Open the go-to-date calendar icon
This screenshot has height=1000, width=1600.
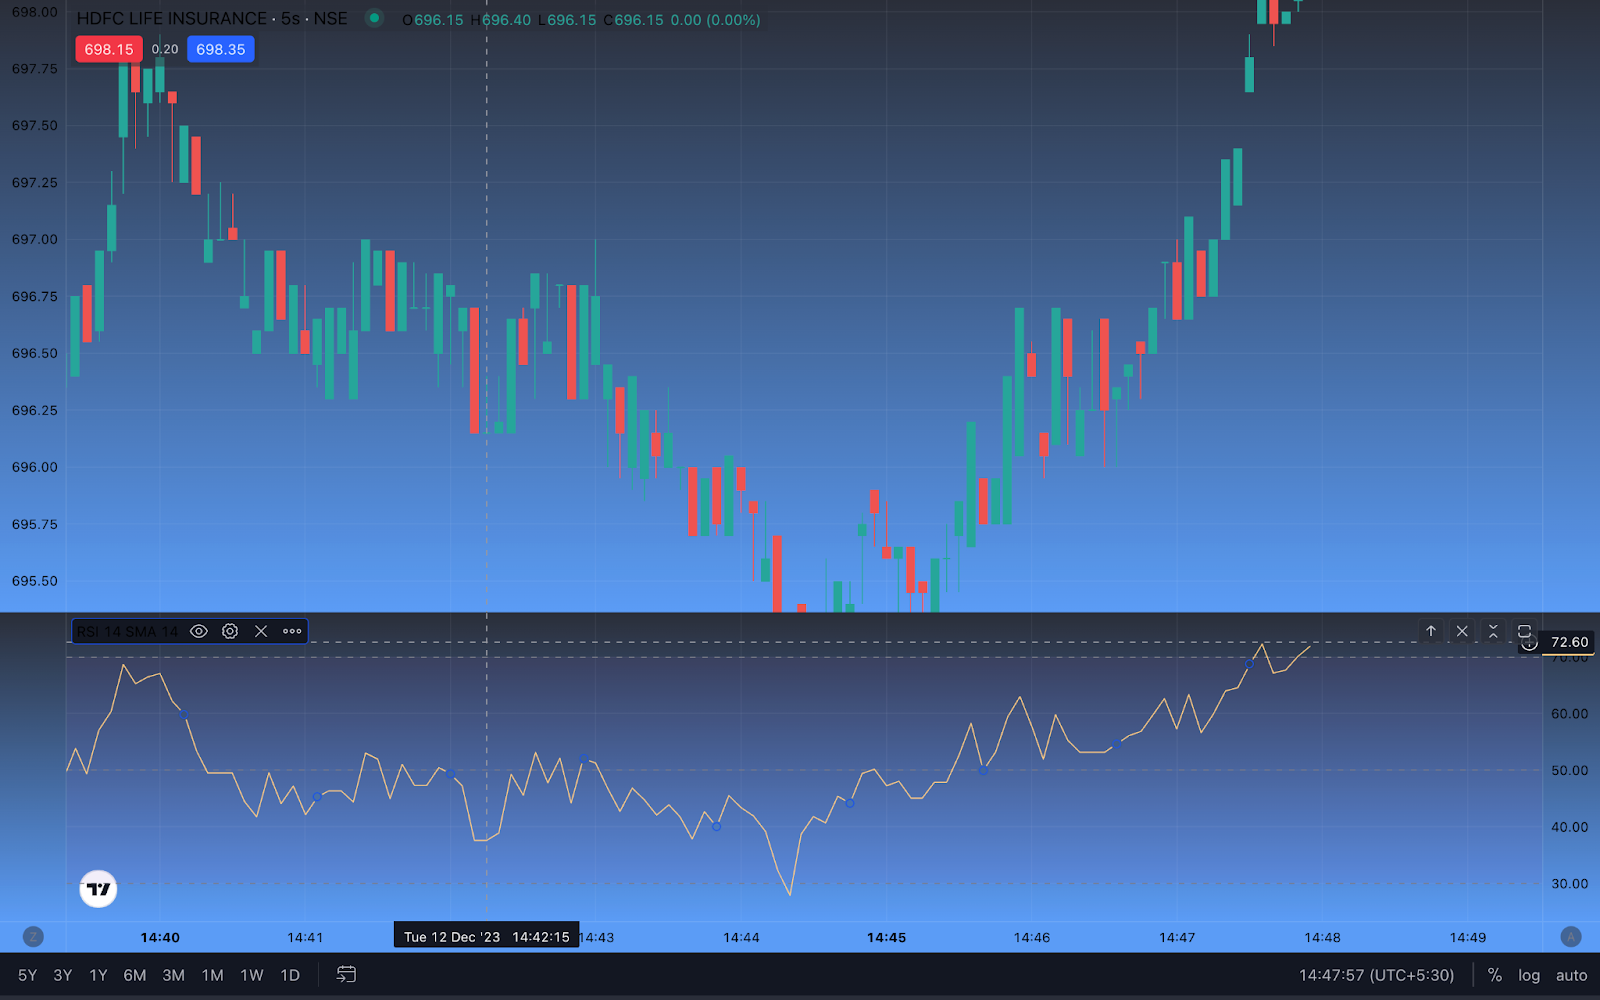[346, 974]
